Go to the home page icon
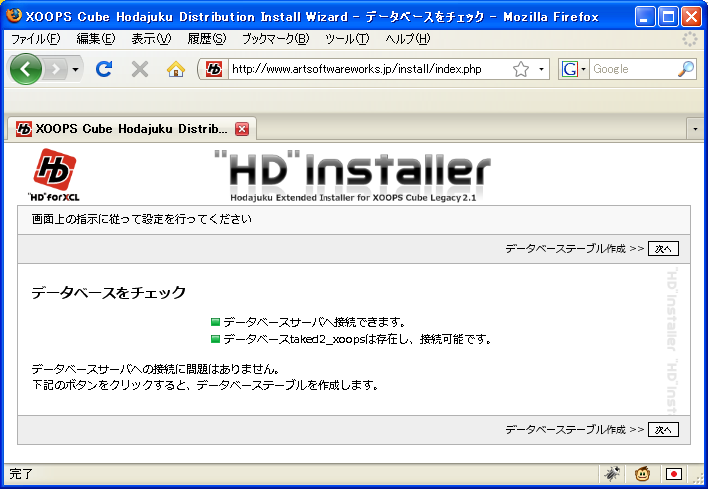Screen dimensions: 708x489 click(176, 69)
